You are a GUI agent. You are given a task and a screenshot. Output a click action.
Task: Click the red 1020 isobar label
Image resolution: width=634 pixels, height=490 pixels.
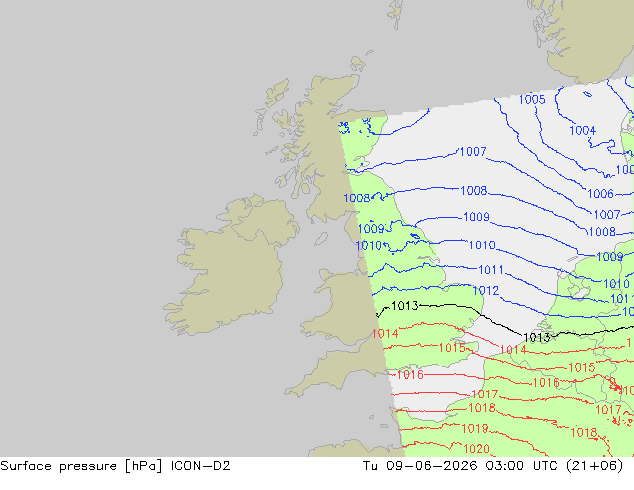(x=476, y=448)
